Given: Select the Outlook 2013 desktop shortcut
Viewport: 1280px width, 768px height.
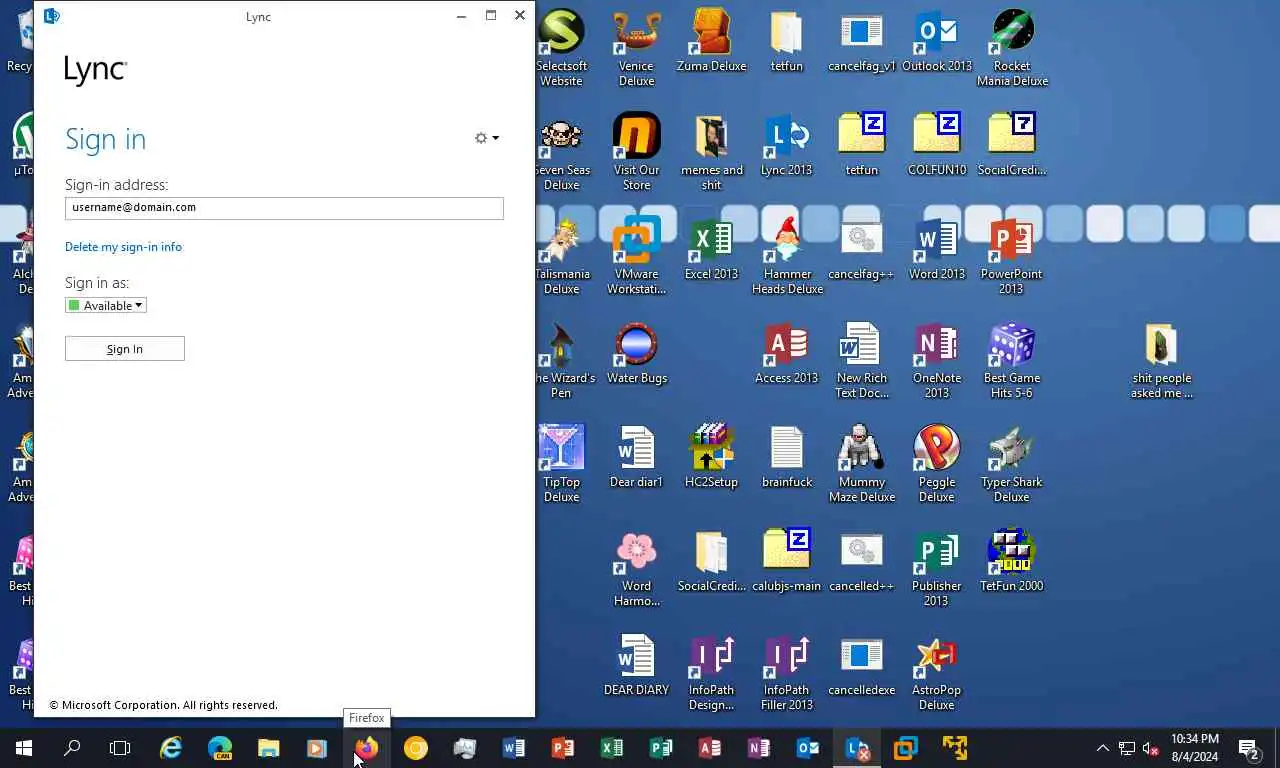Looking at the screenshot, I should pyautogui.click(x=937, y=41).
